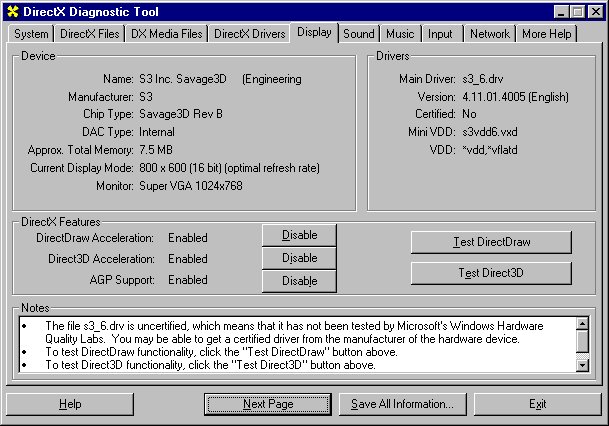Click the '7.5 MB' memory value
609x426 pixels.
pyautogui.click(x=156, y=150)
